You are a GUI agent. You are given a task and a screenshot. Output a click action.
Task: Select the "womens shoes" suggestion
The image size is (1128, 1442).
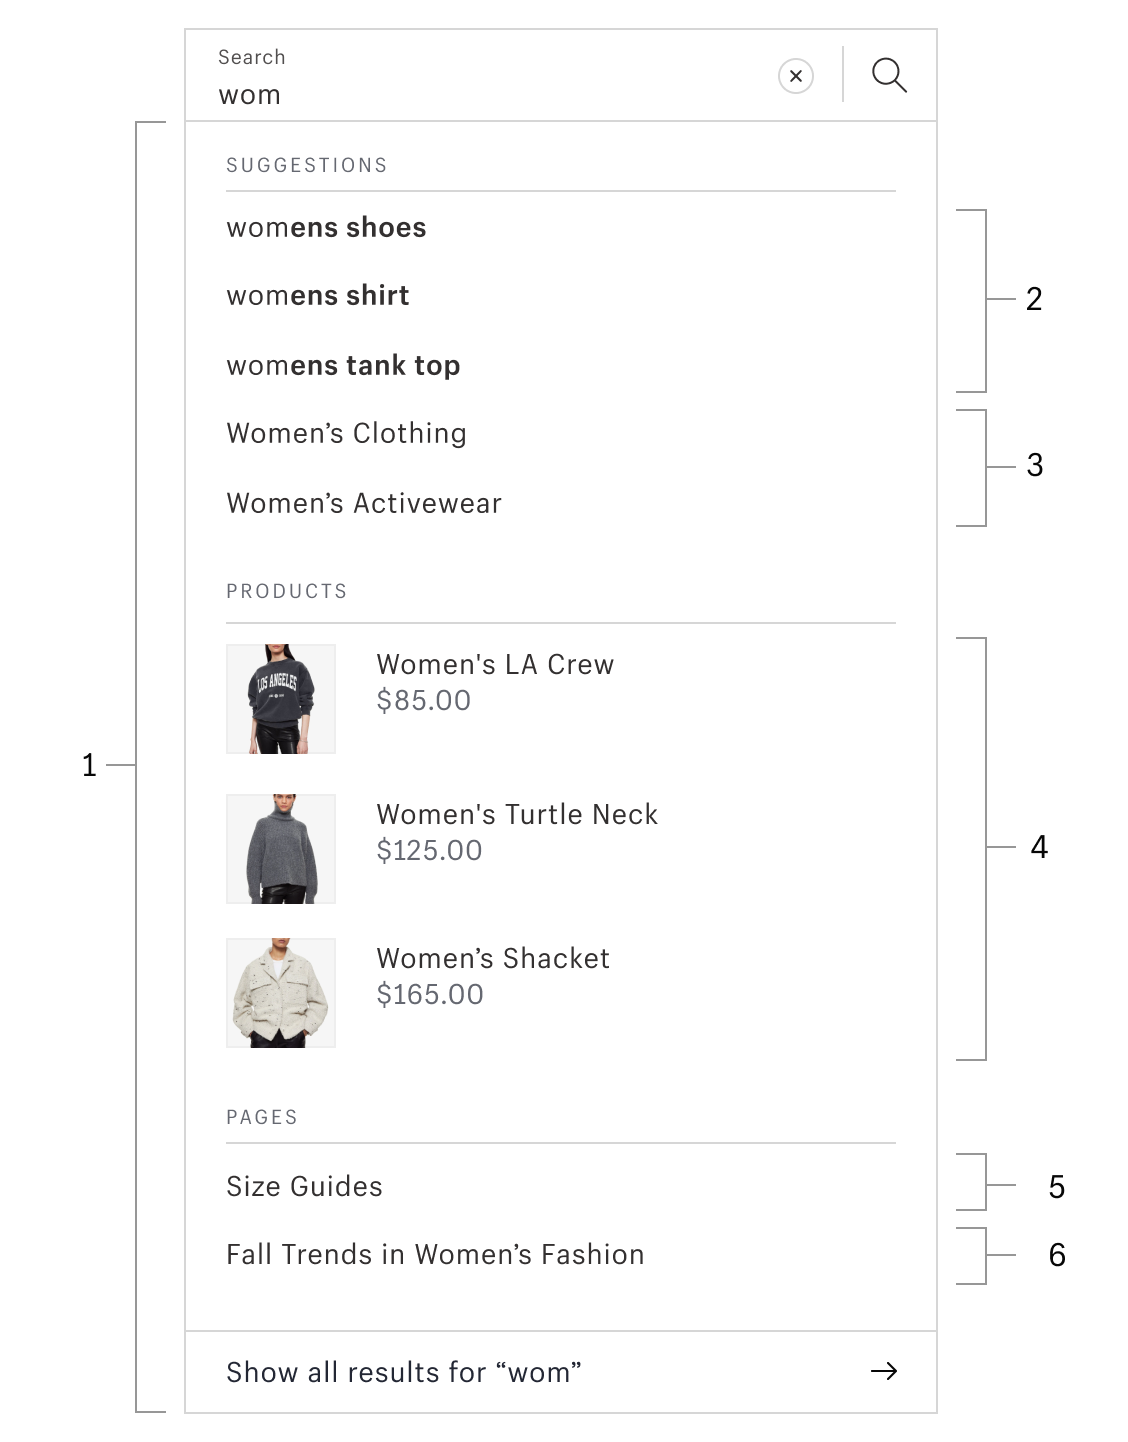[326, 228]
